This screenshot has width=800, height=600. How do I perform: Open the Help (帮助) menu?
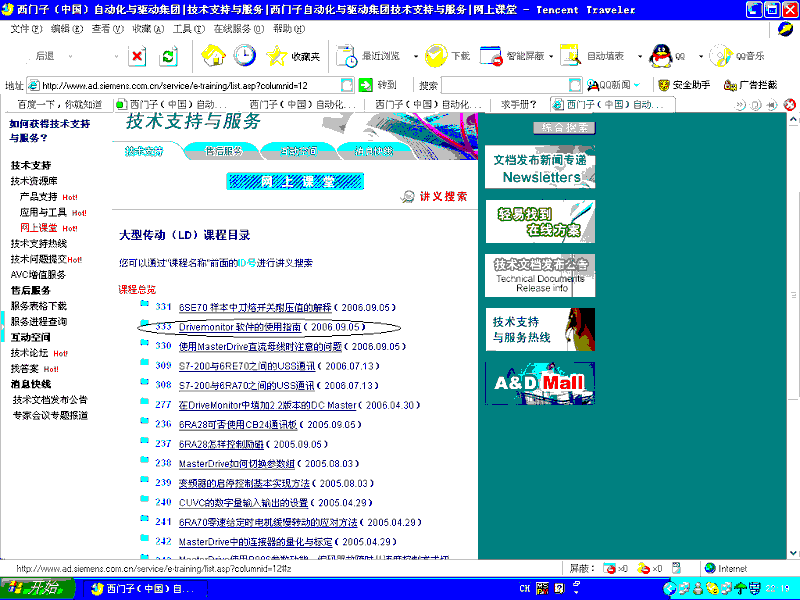pos(289,29)
